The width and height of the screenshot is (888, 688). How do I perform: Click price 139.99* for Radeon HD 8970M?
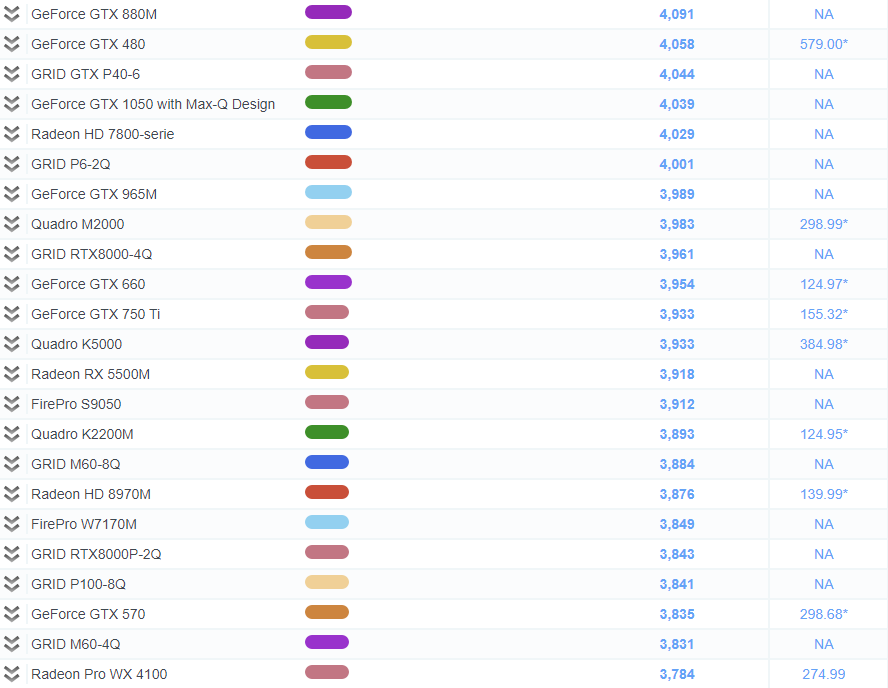(824, 494)
